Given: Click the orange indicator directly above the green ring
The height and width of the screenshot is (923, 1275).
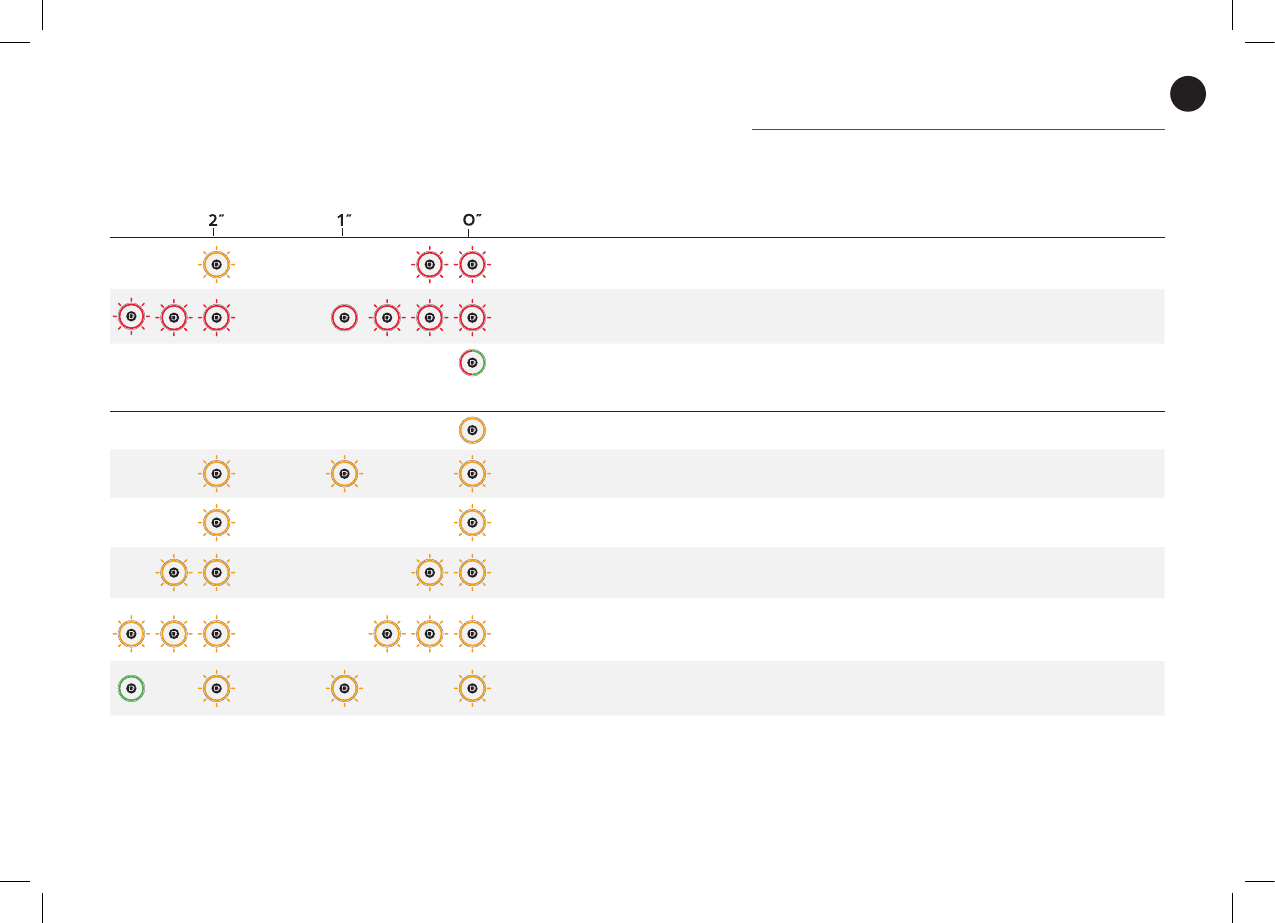Looking at the screenshot, I should click(x=130, y=634).
